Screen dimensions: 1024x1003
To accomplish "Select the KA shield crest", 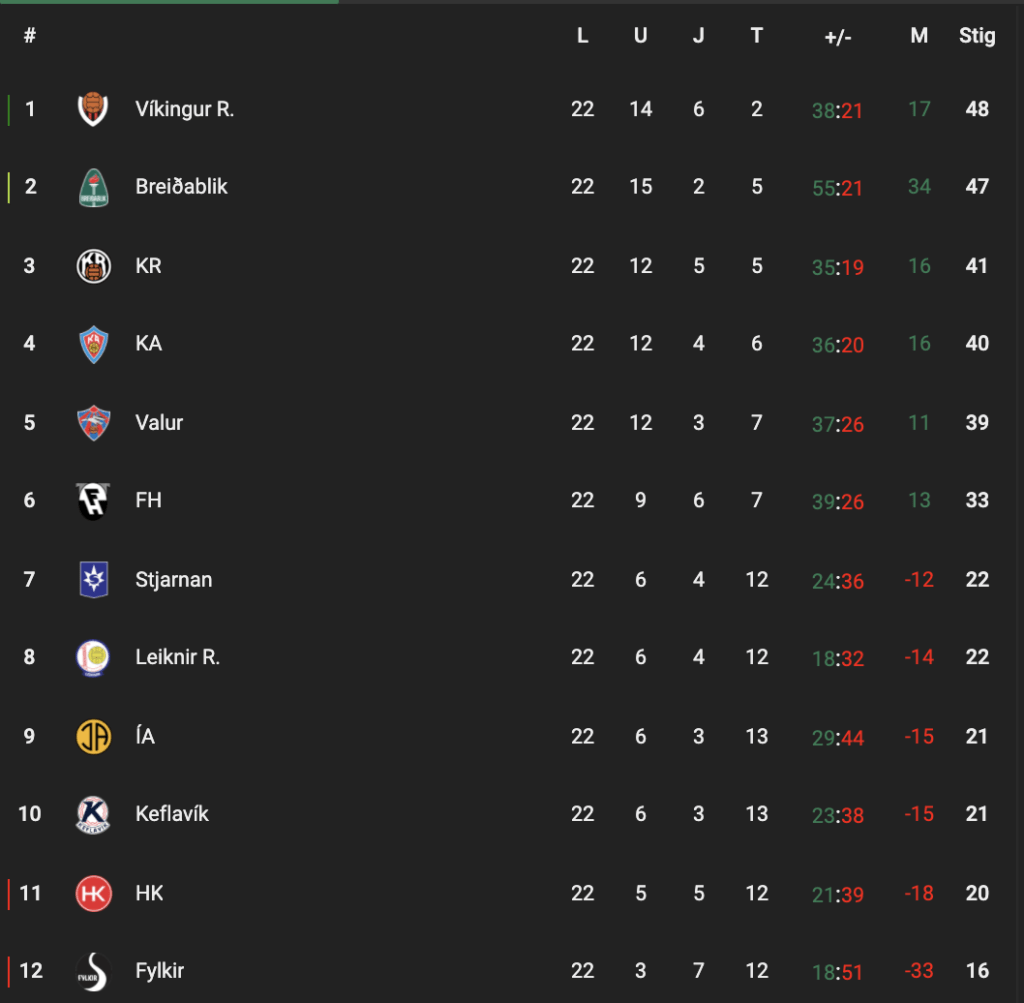I will point(93,344).
